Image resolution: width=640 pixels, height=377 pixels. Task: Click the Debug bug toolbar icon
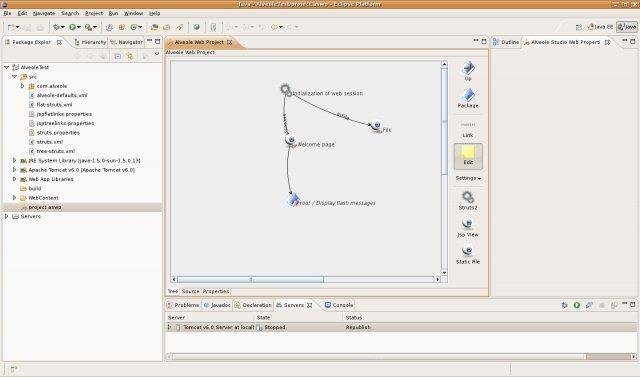(x=56, y=27)
